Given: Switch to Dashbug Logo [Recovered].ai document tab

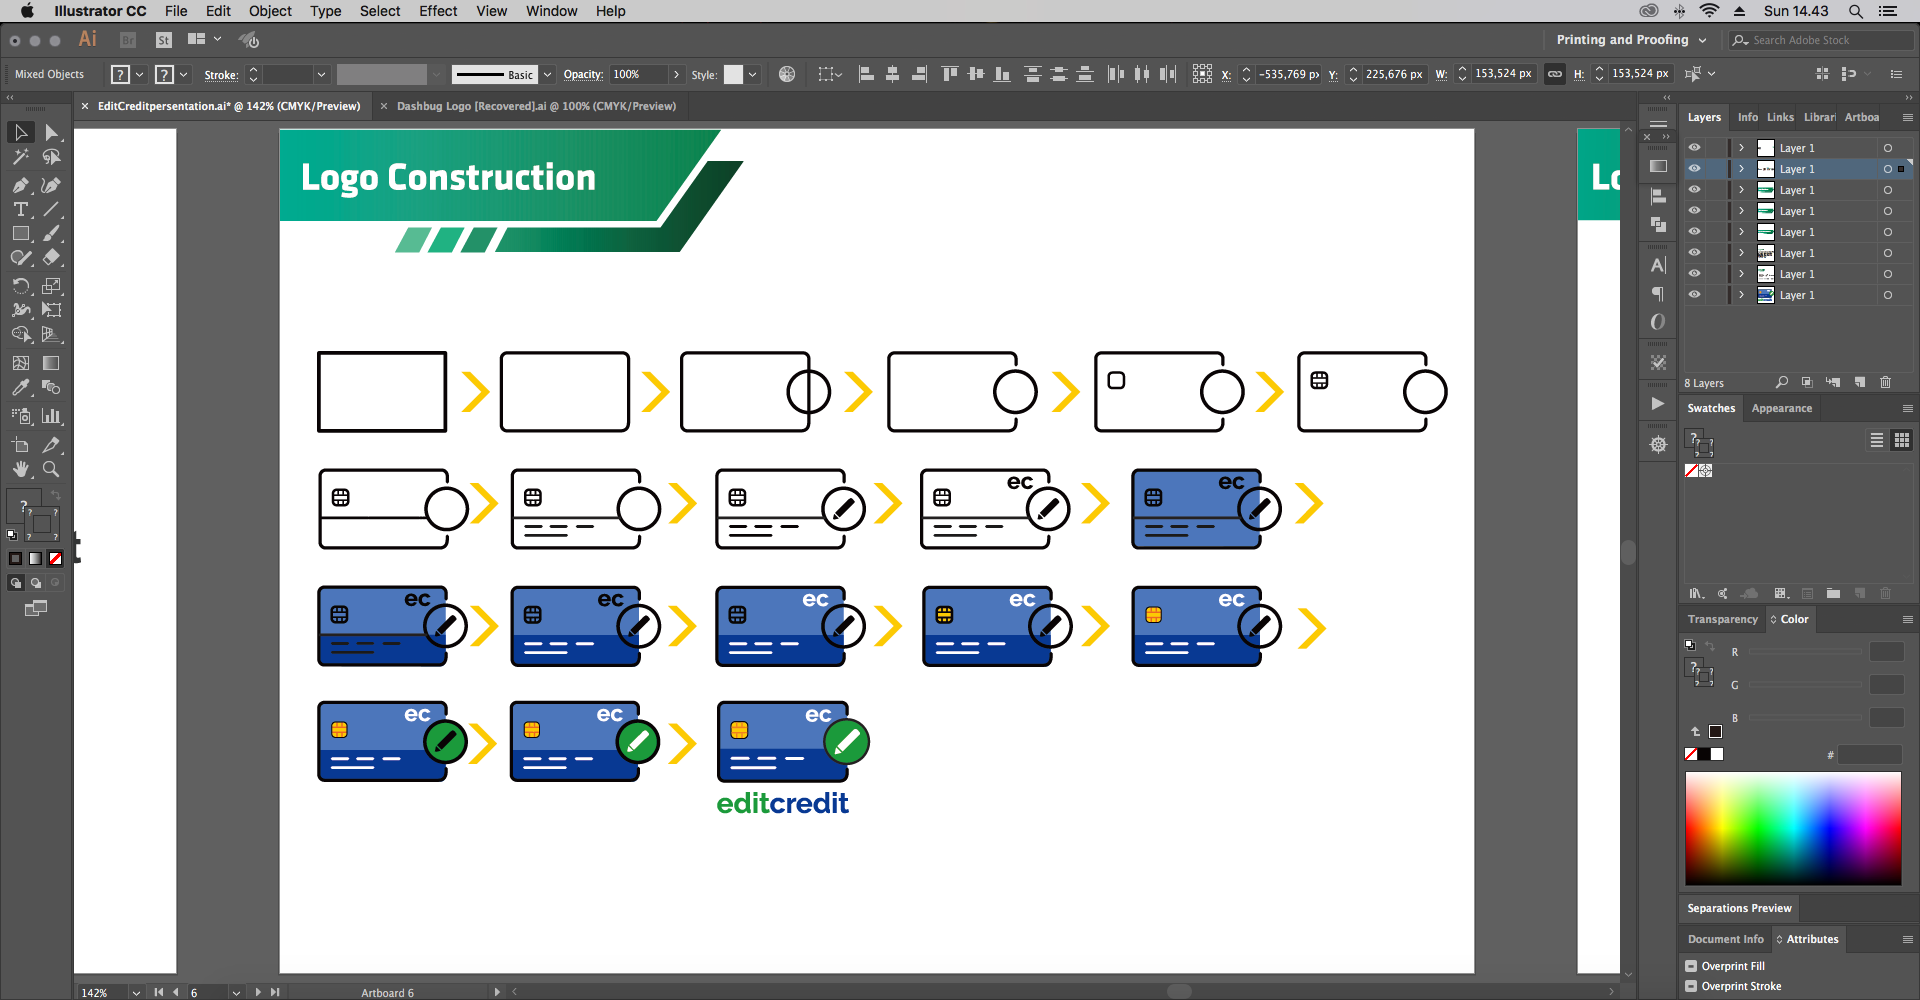Looking at the screenshot, I should pyautogui.click(x=536, y=106).
